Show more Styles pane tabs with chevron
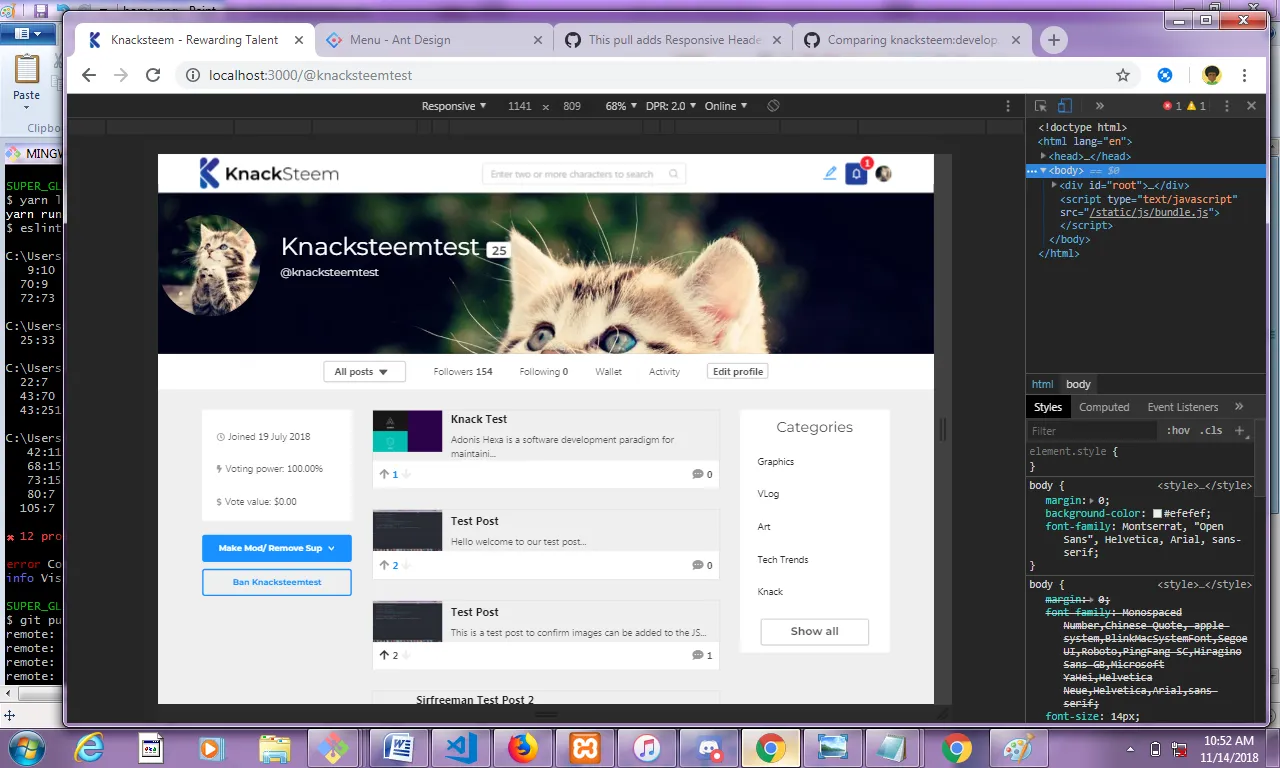The width and height of the screenshot is (1280, 768). (x=1239, y=407)
